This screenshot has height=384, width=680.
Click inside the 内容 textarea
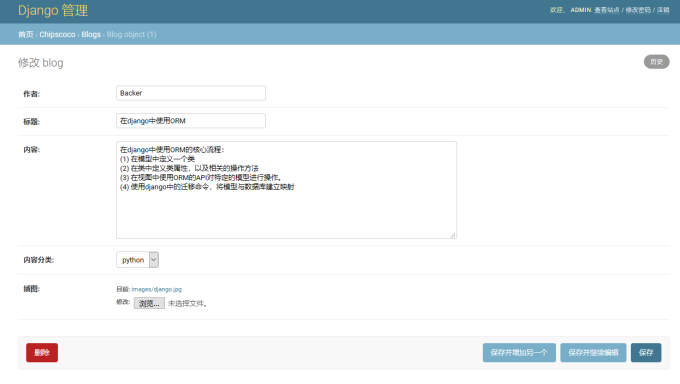(286, 190)
